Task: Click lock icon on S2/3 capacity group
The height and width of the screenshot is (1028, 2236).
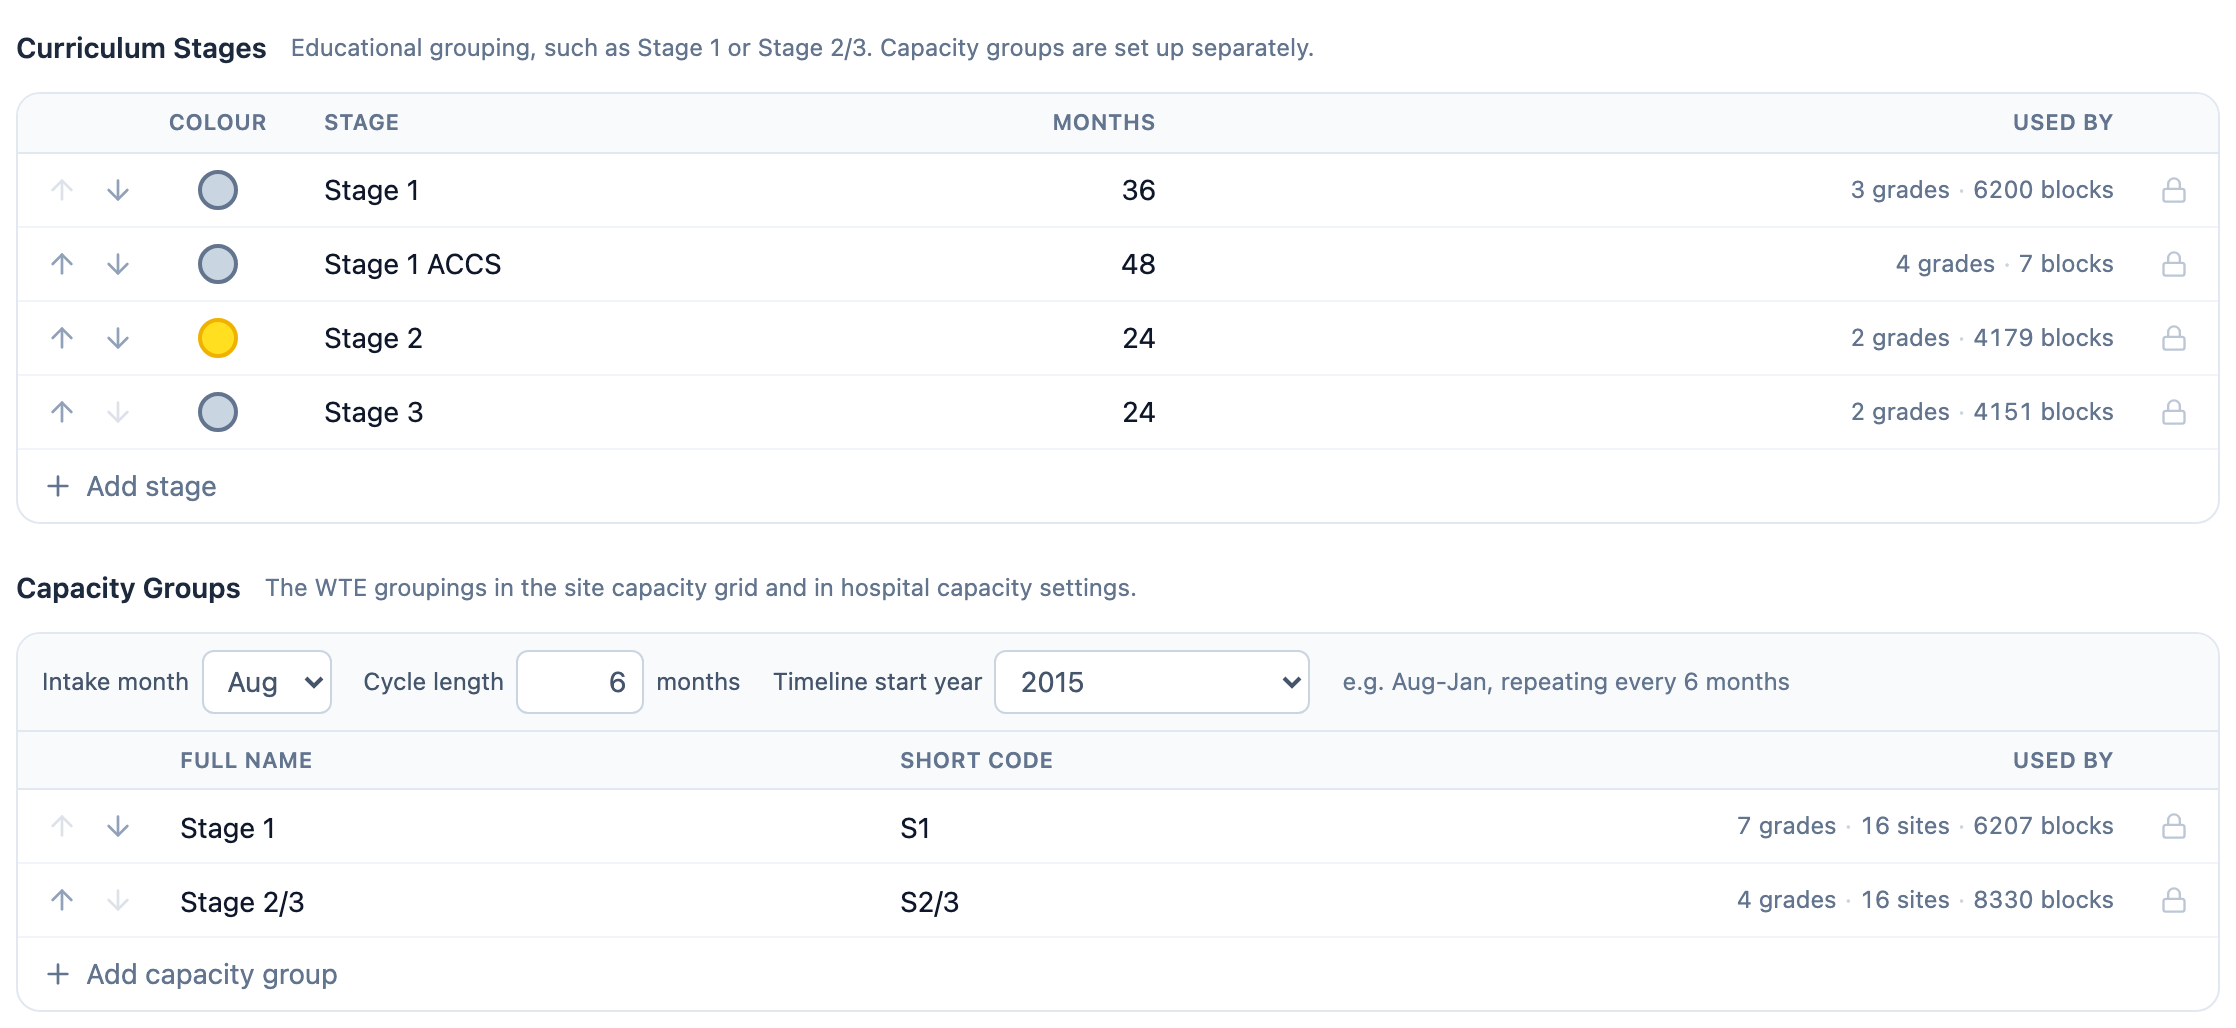Action: tap(2173, 900)
